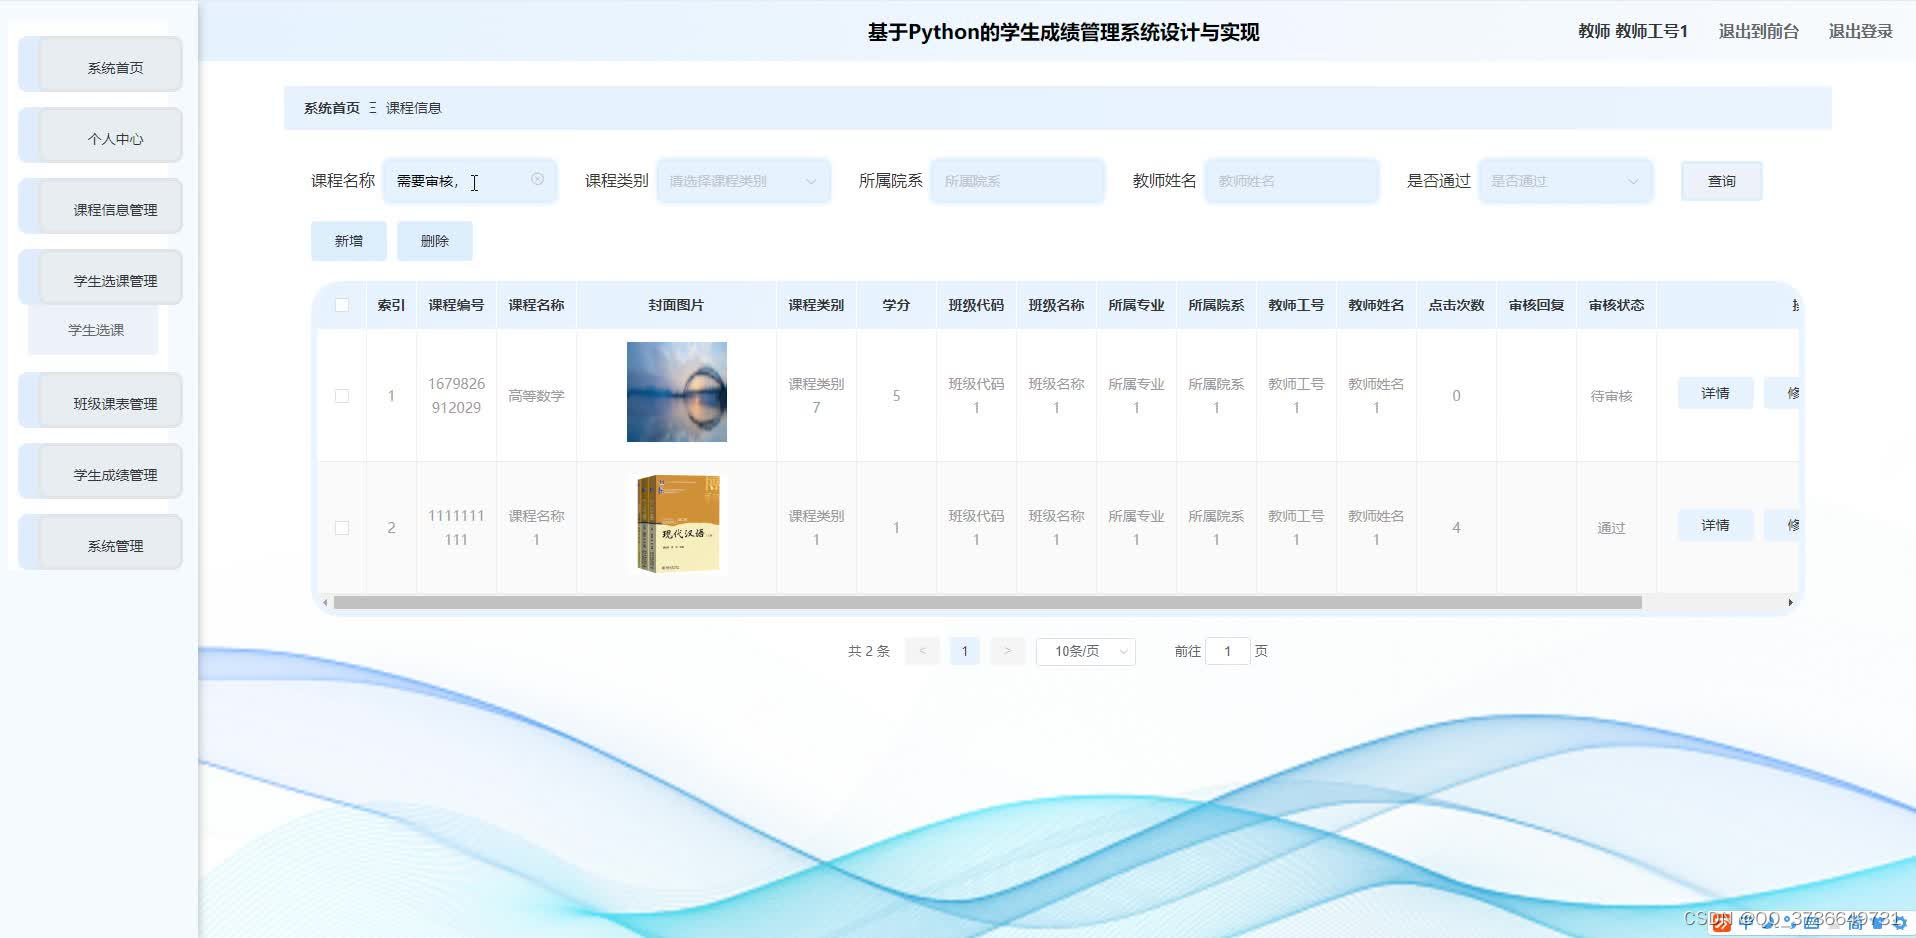1916x938 pixels.
Task: Open 系统管理 in the sidebar
Action: tap(101, 543)
